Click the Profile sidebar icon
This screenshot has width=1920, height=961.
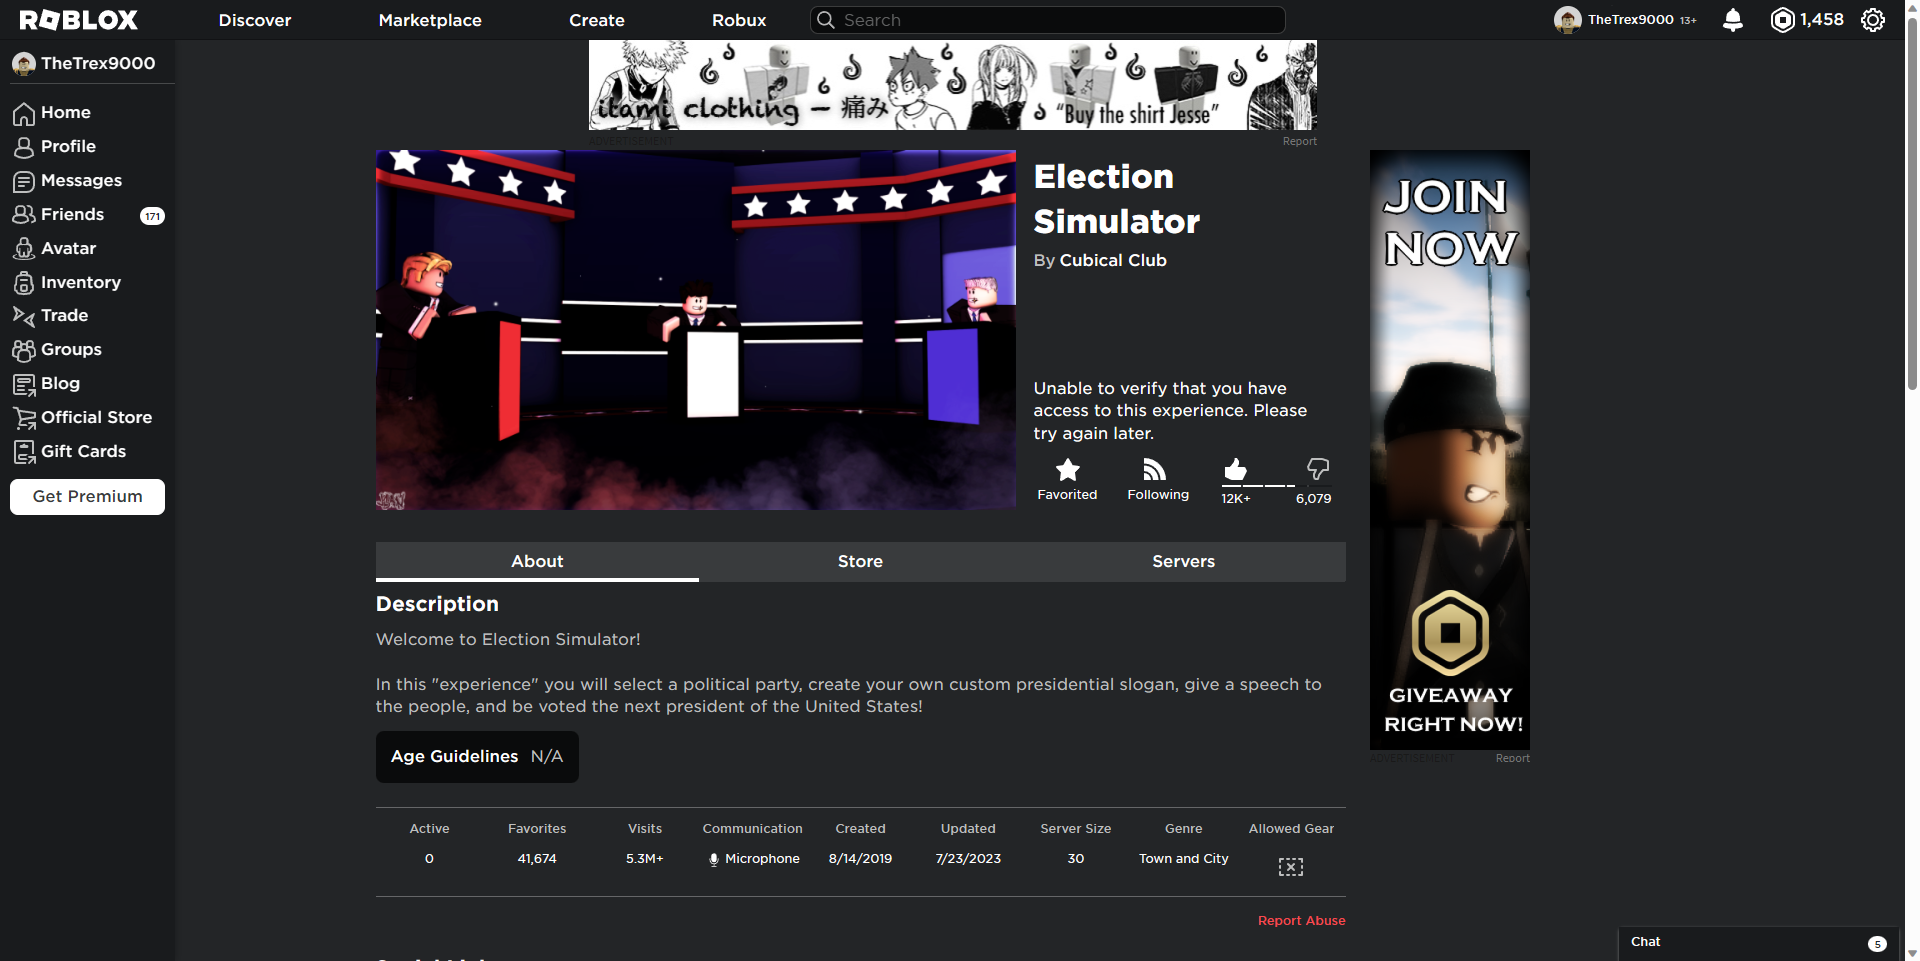[24, 148]
